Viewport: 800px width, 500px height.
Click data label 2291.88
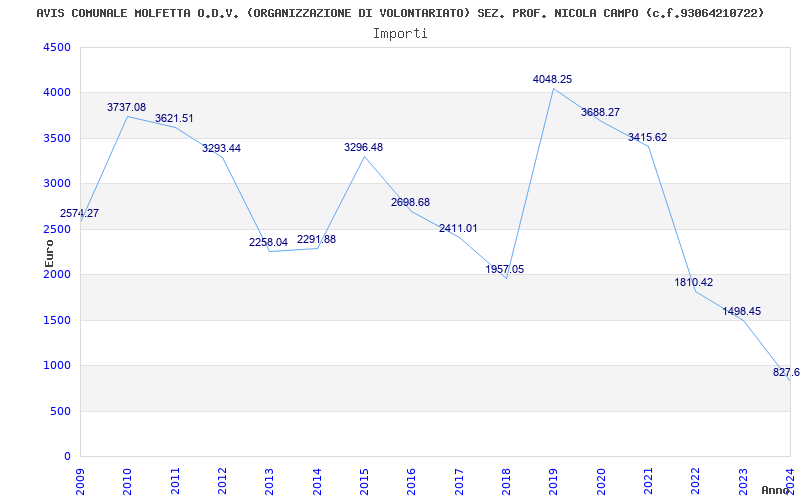coord(316,239)
